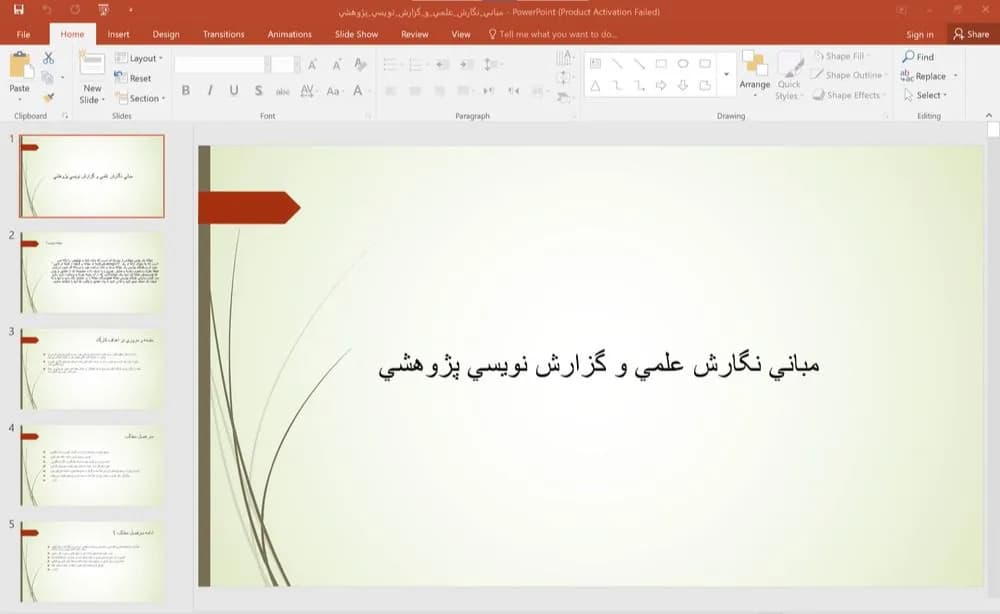Open the Arrange menu
This screenshot has width=1000, height=614.
754,74
